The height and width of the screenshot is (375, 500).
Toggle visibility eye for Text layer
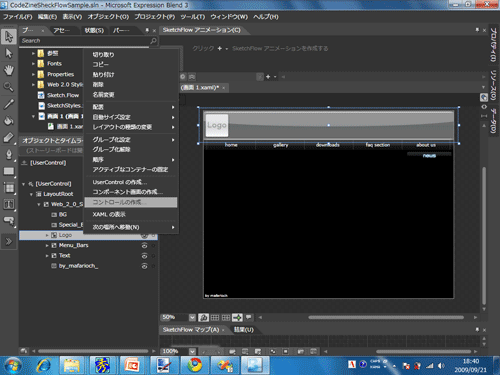(144, 256)
